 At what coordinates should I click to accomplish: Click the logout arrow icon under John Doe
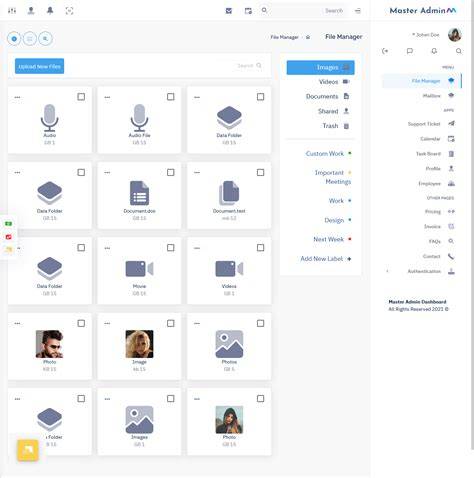pyautogui.click(x=385, y=51)
